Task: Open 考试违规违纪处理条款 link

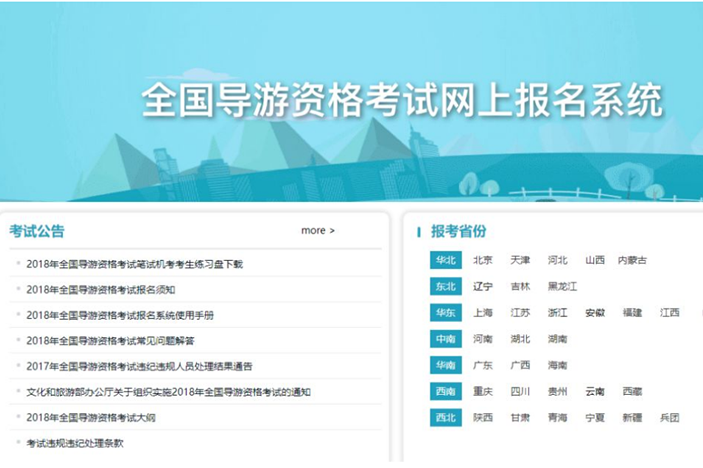Action: [75, 443]
